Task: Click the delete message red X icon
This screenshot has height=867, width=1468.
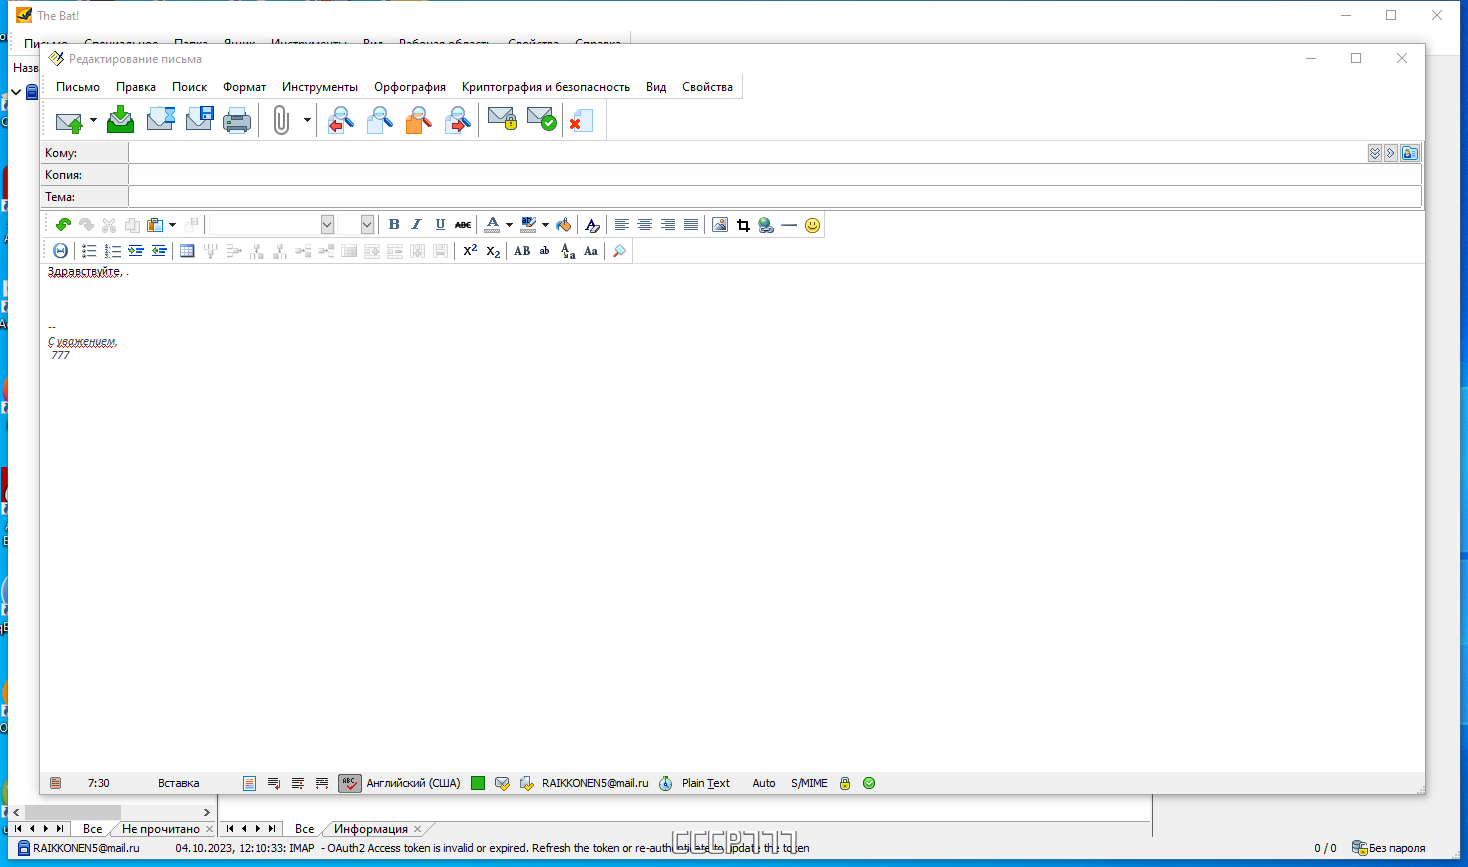Action: tap(580, 121)
